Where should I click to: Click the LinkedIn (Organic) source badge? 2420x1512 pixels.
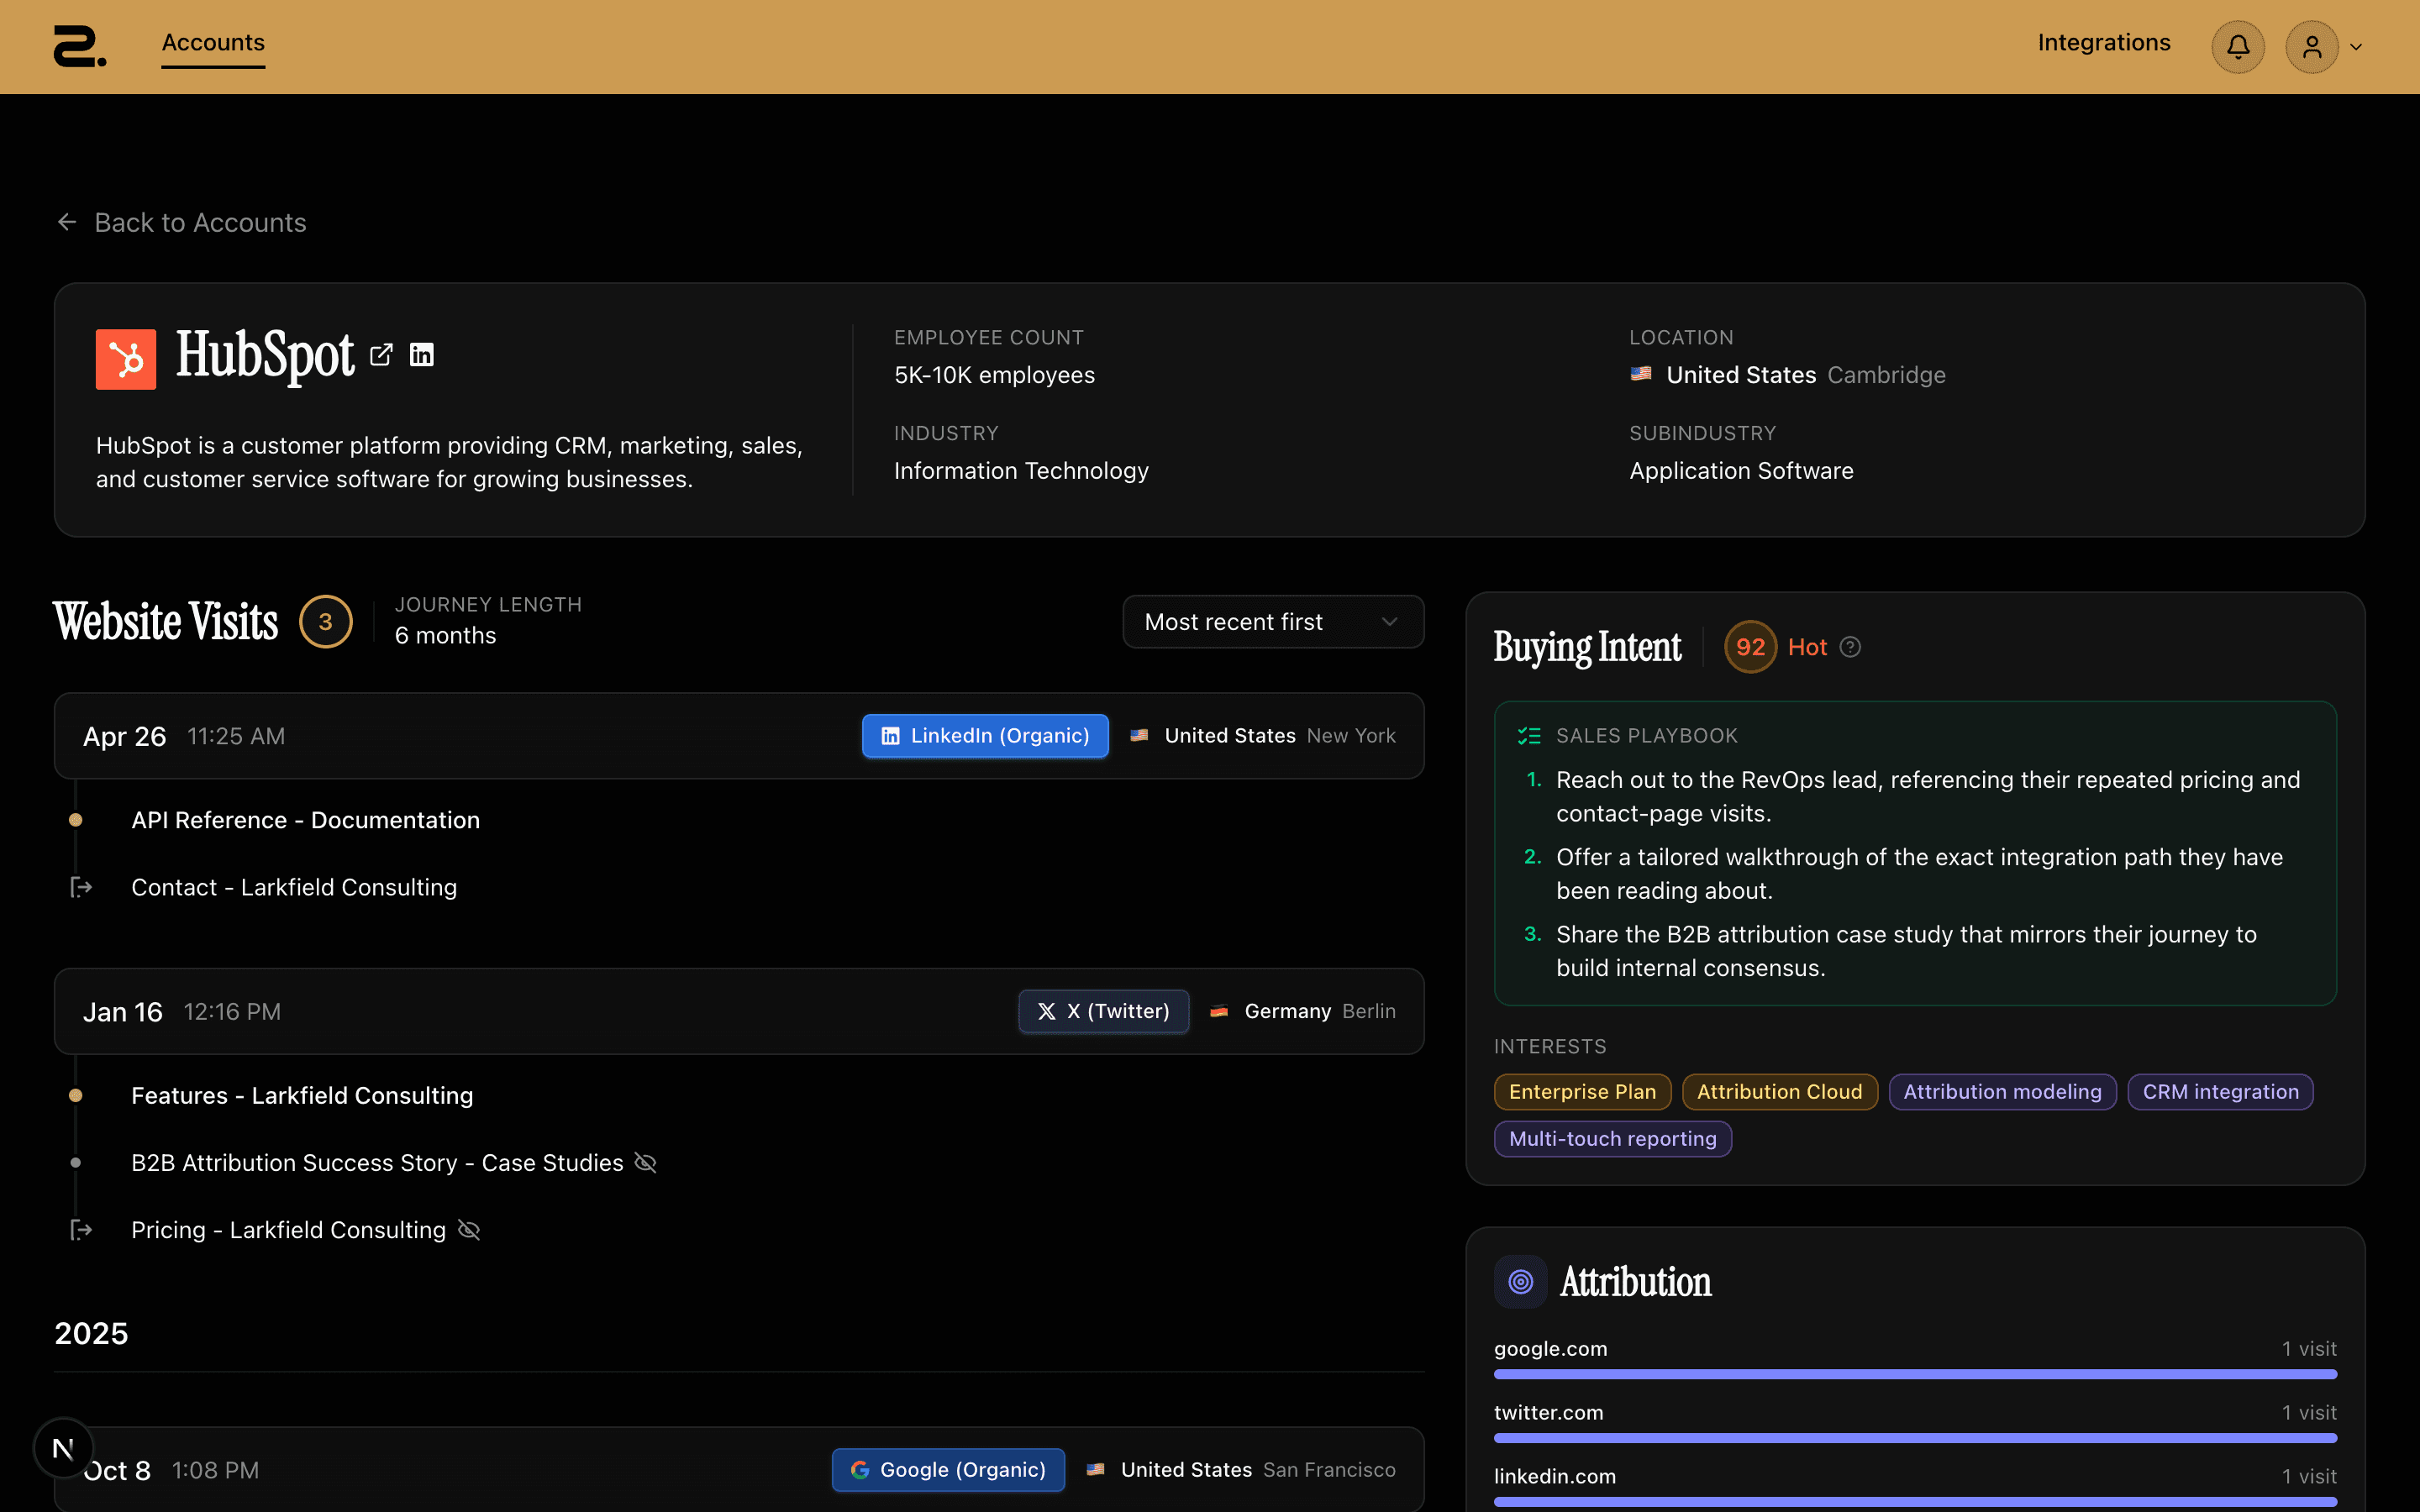coord(985,736)
